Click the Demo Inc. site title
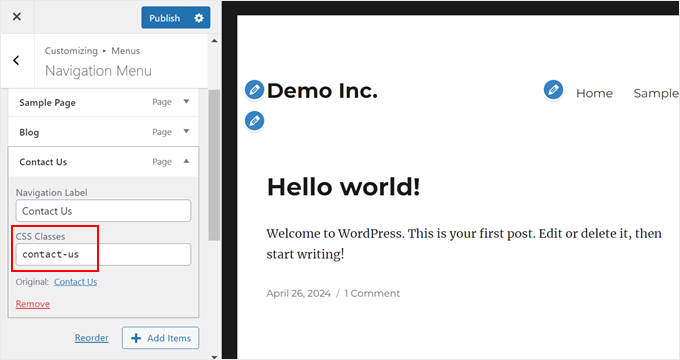 322,91
